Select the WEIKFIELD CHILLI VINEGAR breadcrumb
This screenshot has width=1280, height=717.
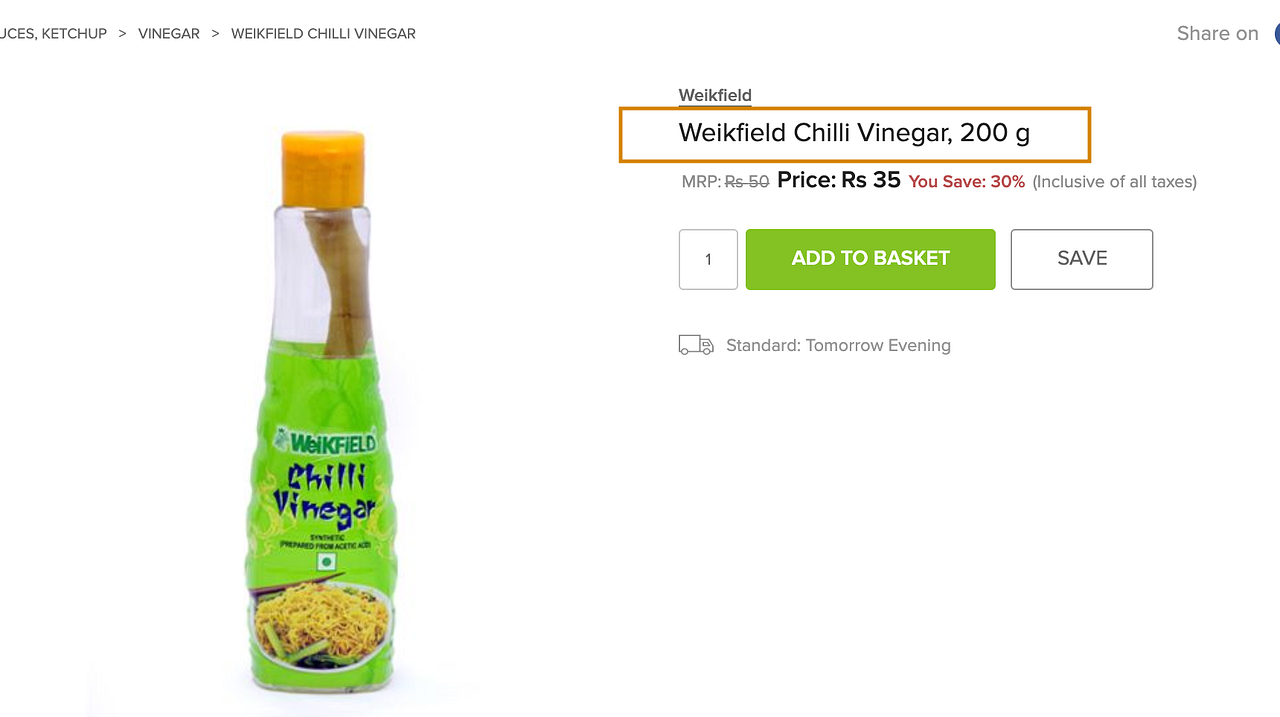[323, 34]
